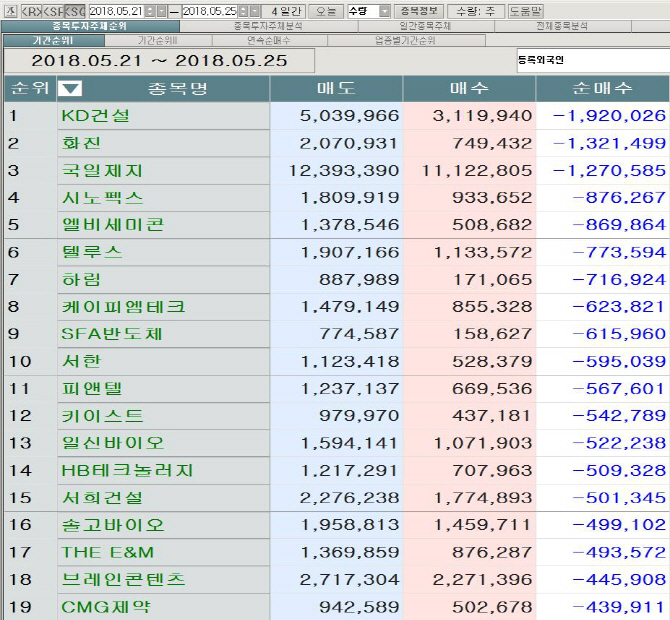Select the stock KD건설
670x620 pixels.
click(x=95, y=116)
